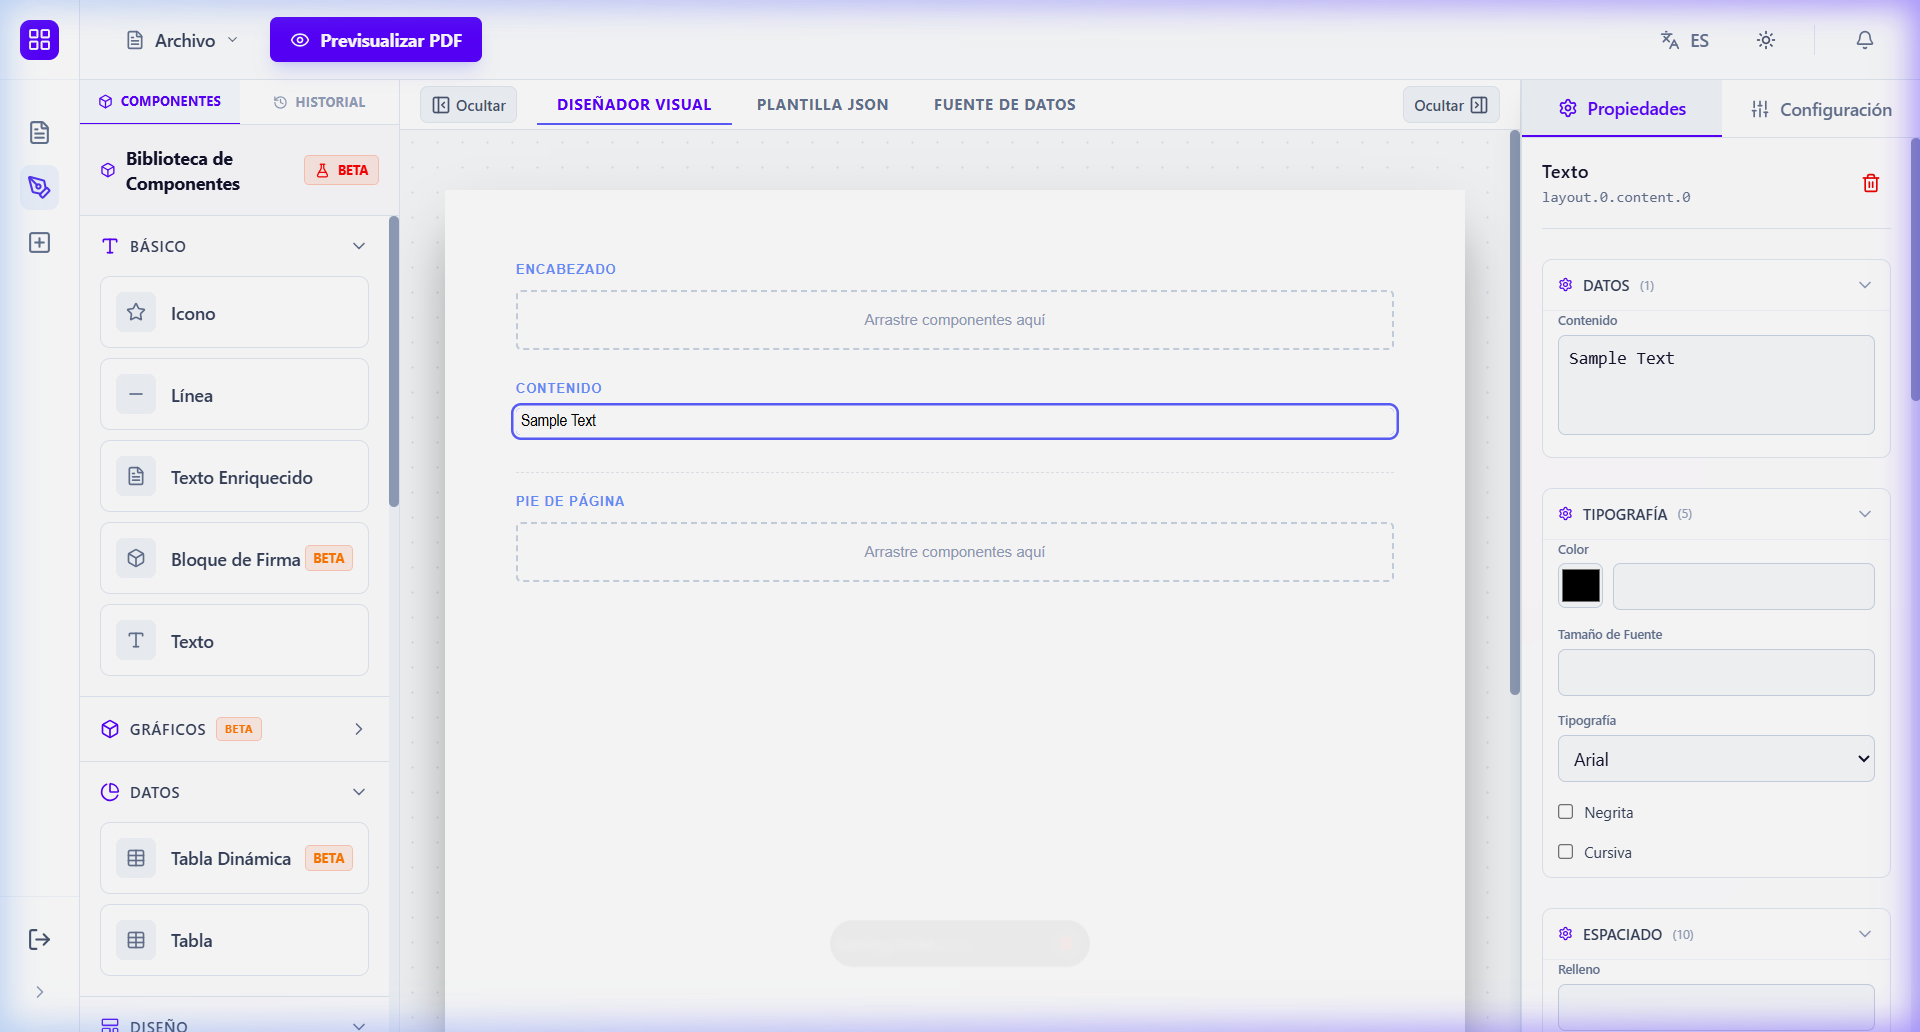Click the canvas vertical scrollbar

[1515, 412]
